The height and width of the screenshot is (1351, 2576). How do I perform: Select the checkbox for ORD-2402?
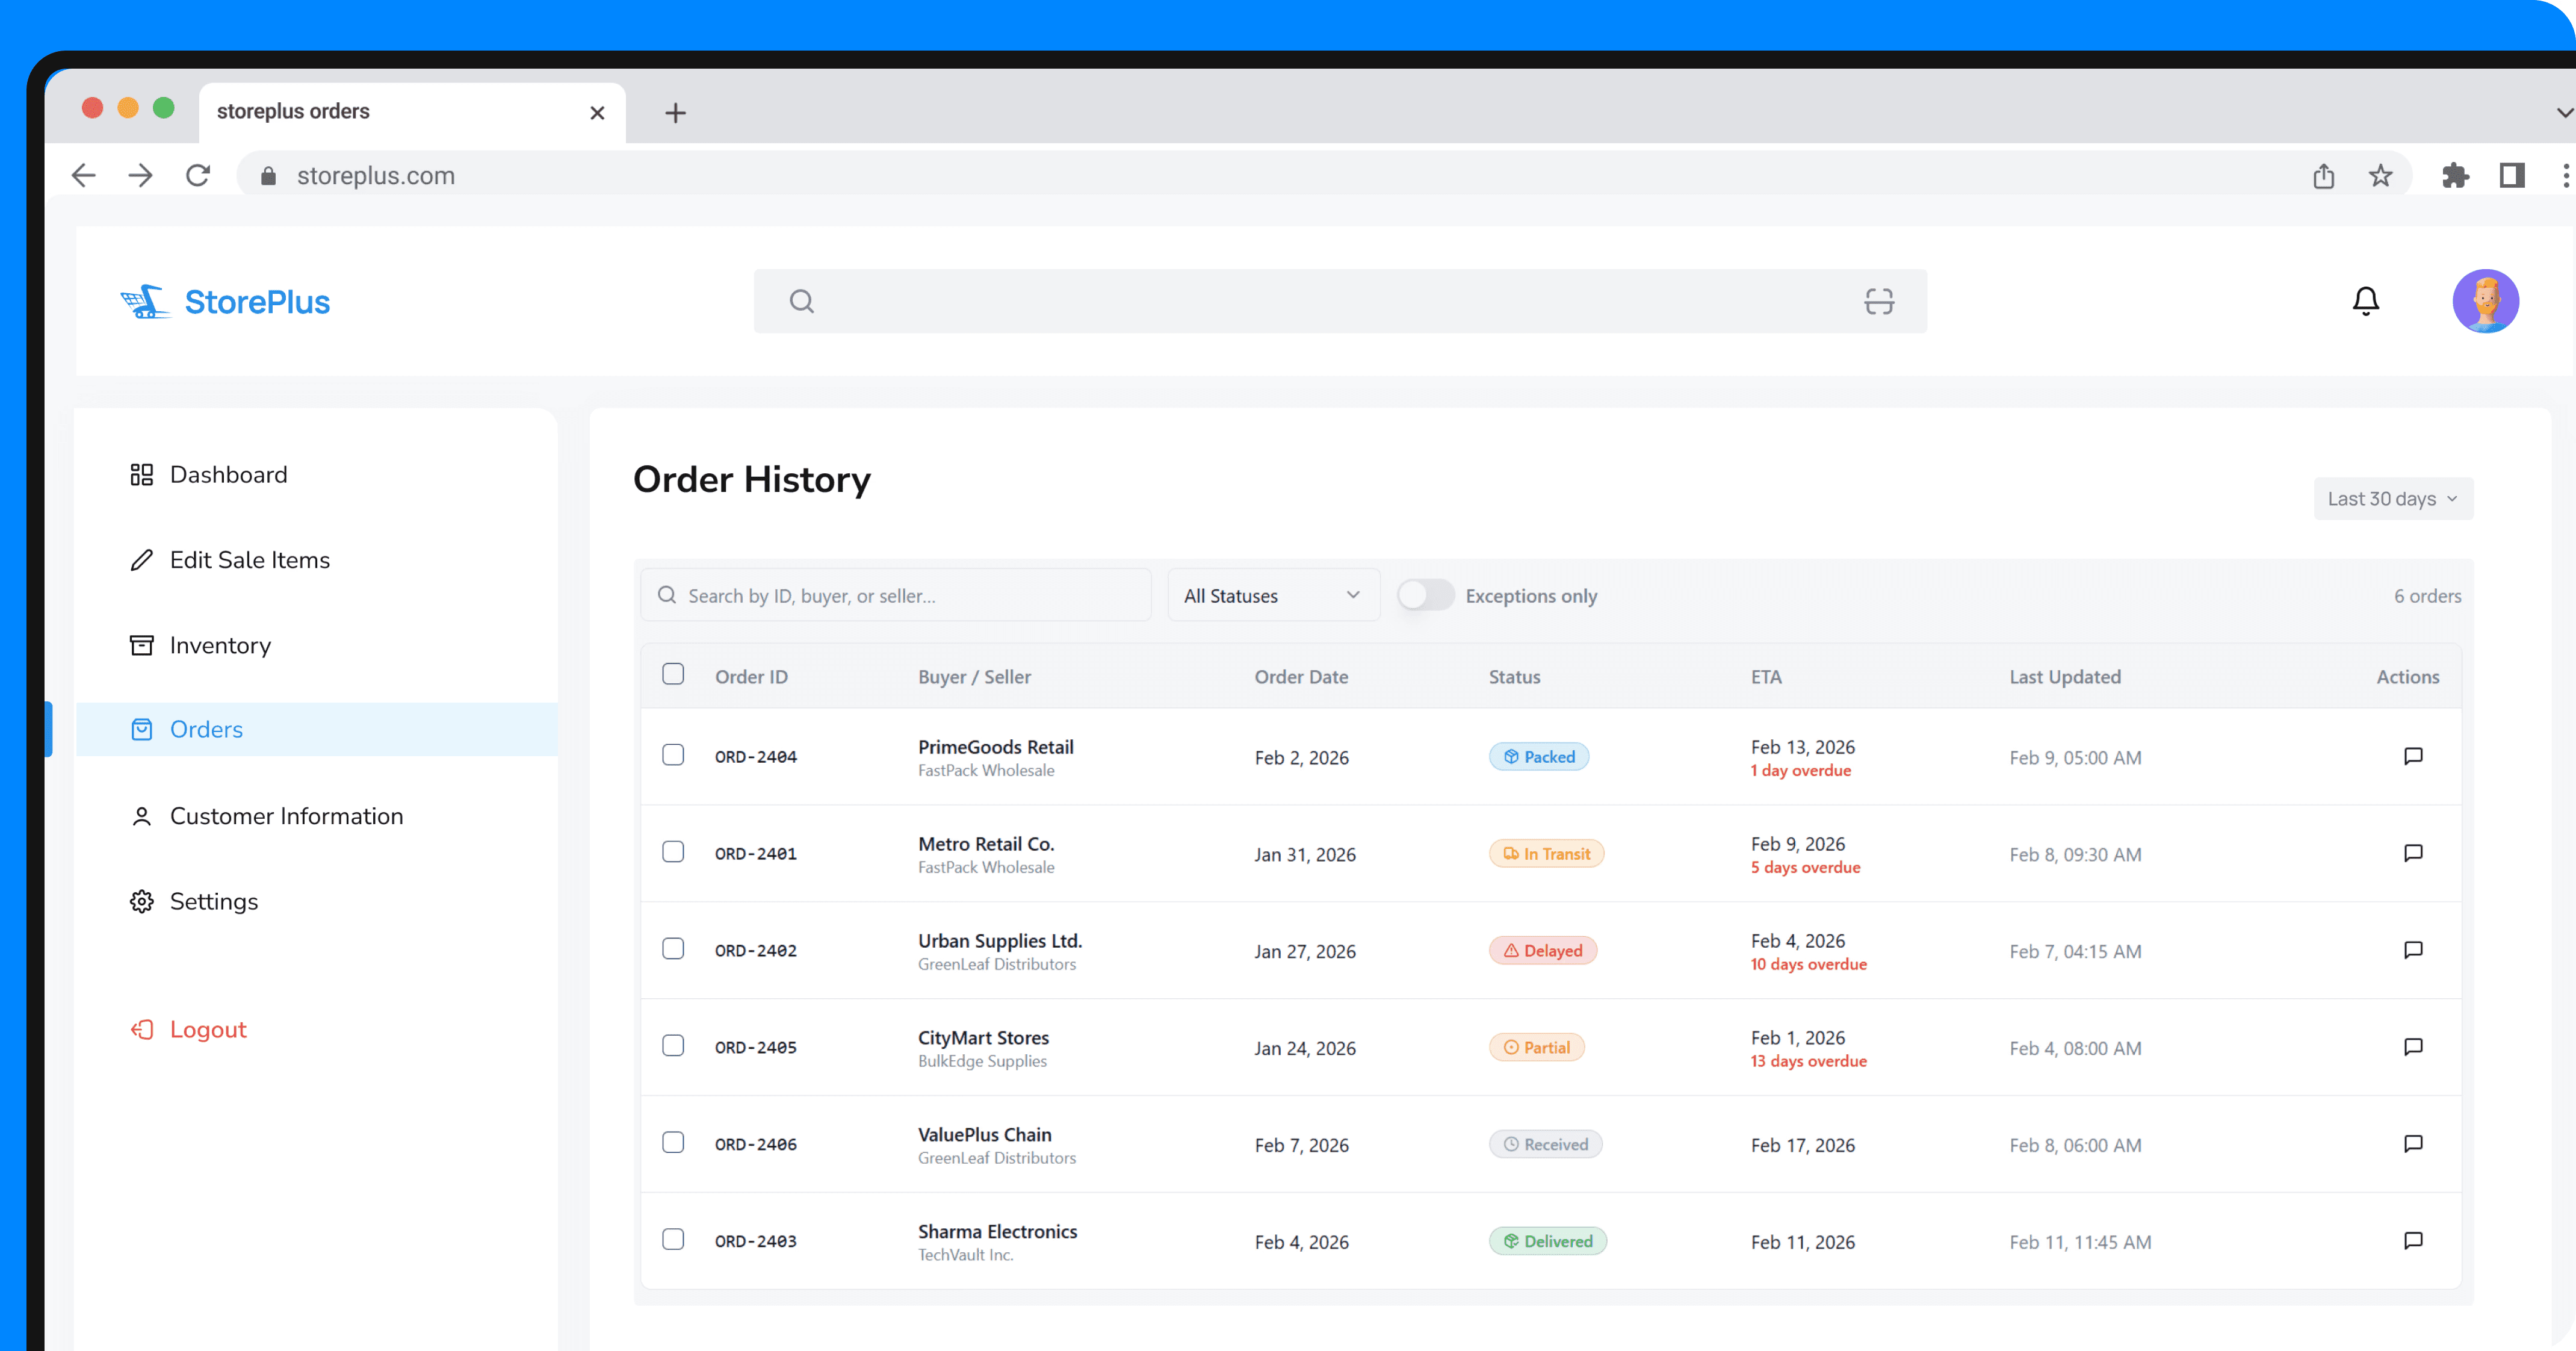tap(673, 948)
